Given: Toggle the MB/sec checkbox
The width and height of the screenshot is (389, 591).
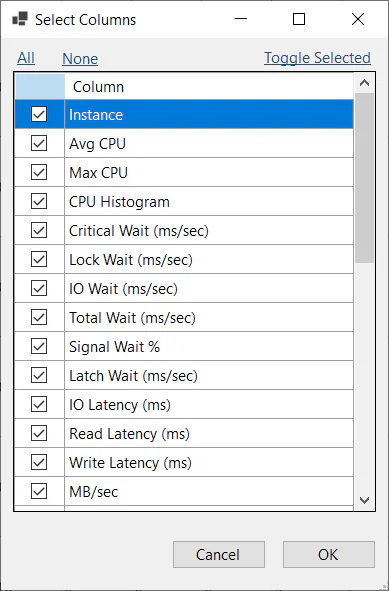Looking at the screenshot, I should [x=39, y=491].
